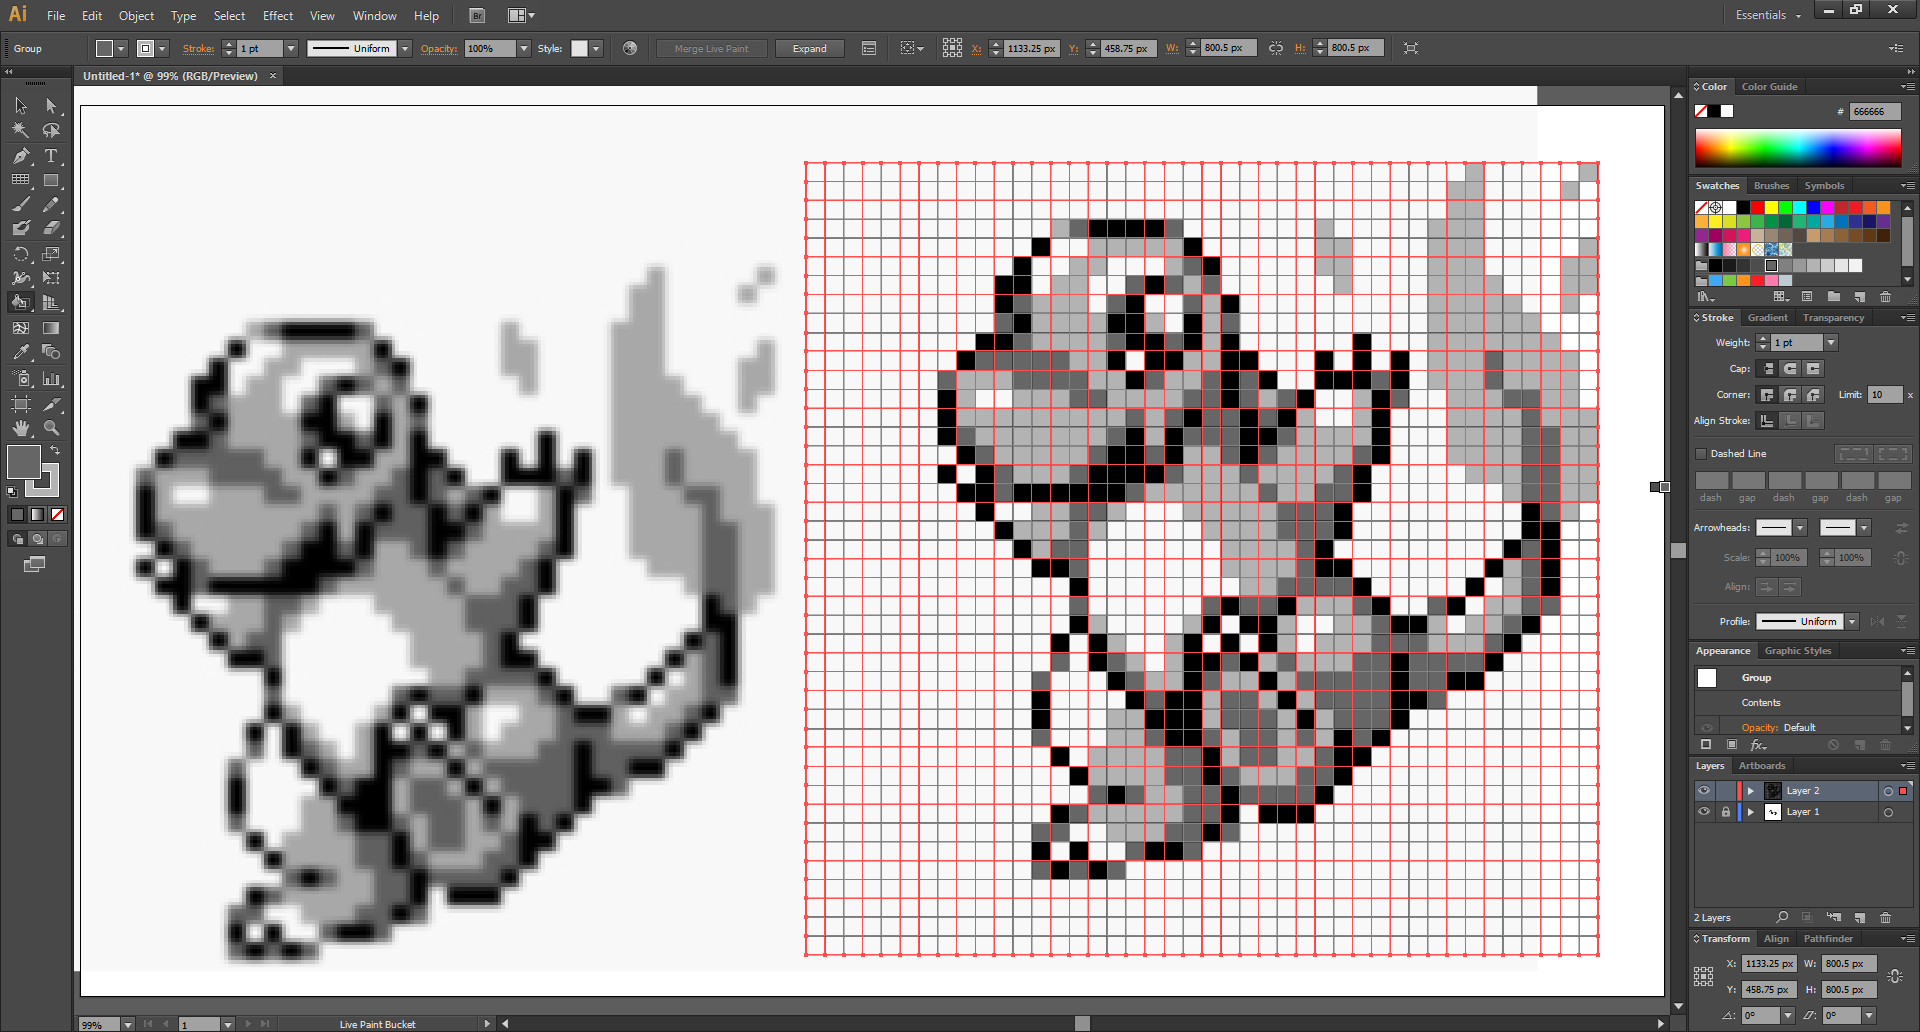Select the Zoom tool

[51, 428]
